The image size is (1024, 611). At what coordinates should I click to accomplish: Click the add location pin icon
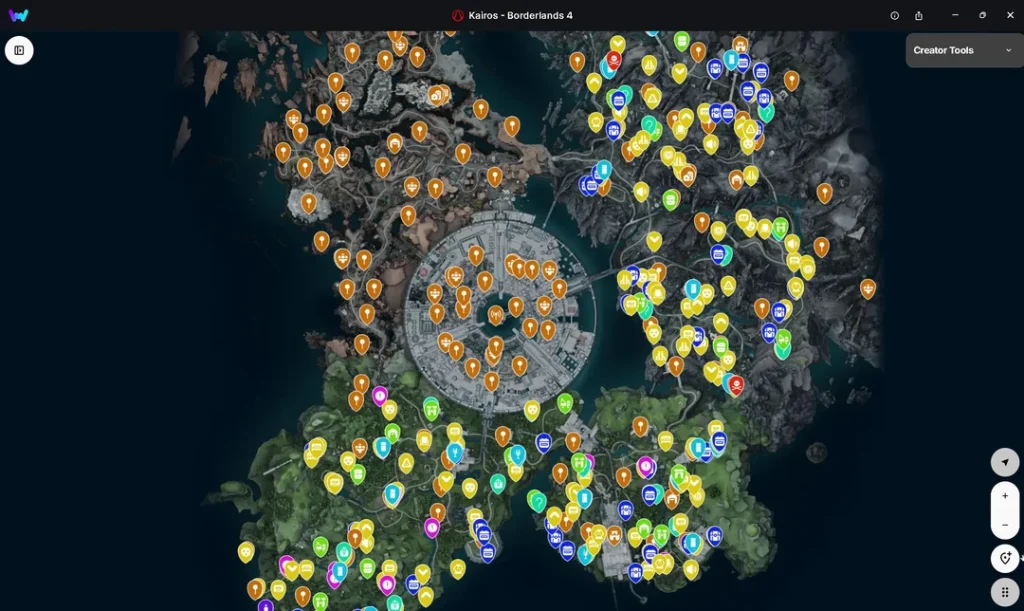pyautogui.click(x=1004, y=558)
